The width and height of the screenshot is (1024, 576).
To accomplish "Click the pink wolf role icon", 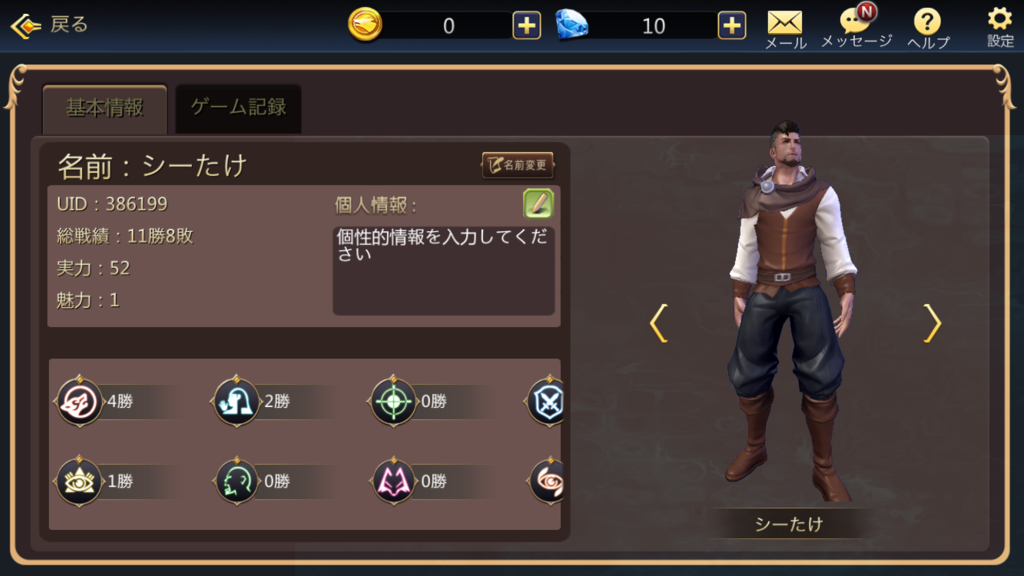I will (x=393, y=481).
